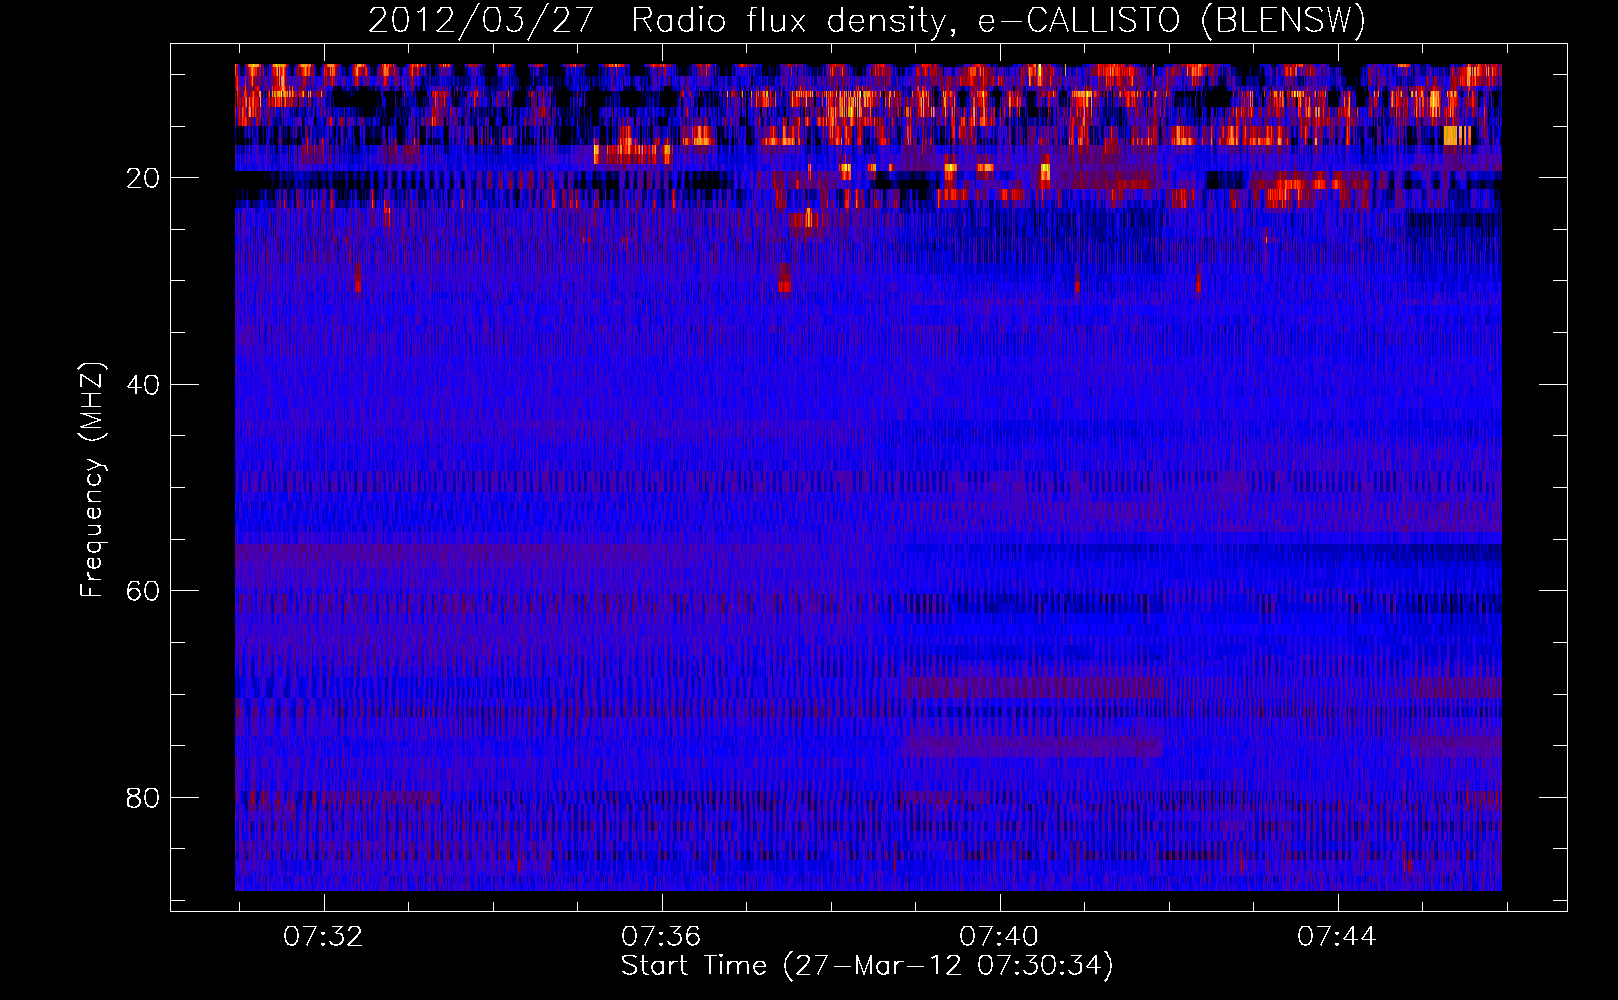The height and width of the screenshot is (1000, 1618).
Task: Click the 'Start Time (27-Mar-12 07:30:34)' label
Action: click(x=867, y=966)
